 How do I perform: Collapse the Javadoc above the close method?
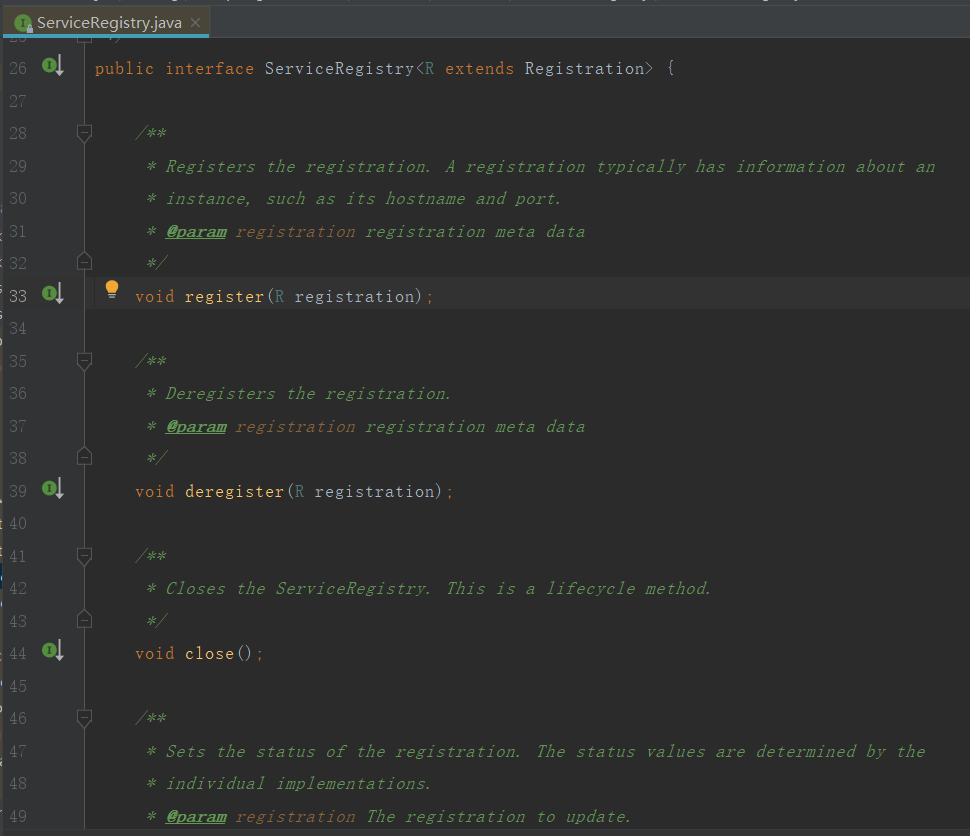tap(84, 555)
